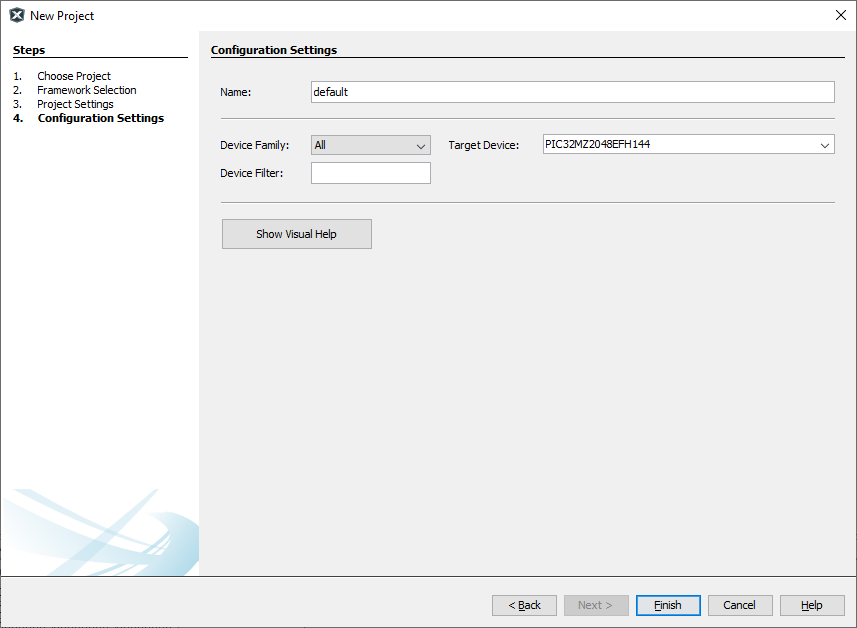Image resolution: width=857 pixels, height=628 pixels.
Task: Close the New Project dialog window
Action: [840, 15]
